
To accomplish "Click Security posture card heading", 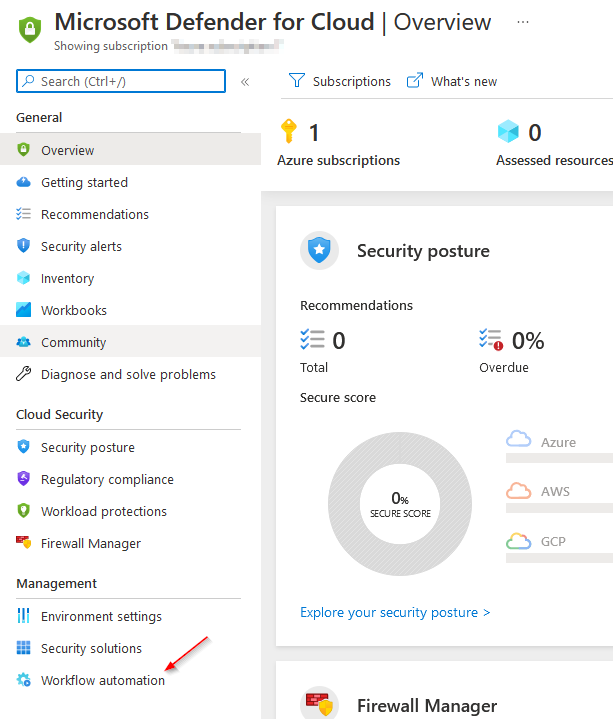I will [423, 251].
